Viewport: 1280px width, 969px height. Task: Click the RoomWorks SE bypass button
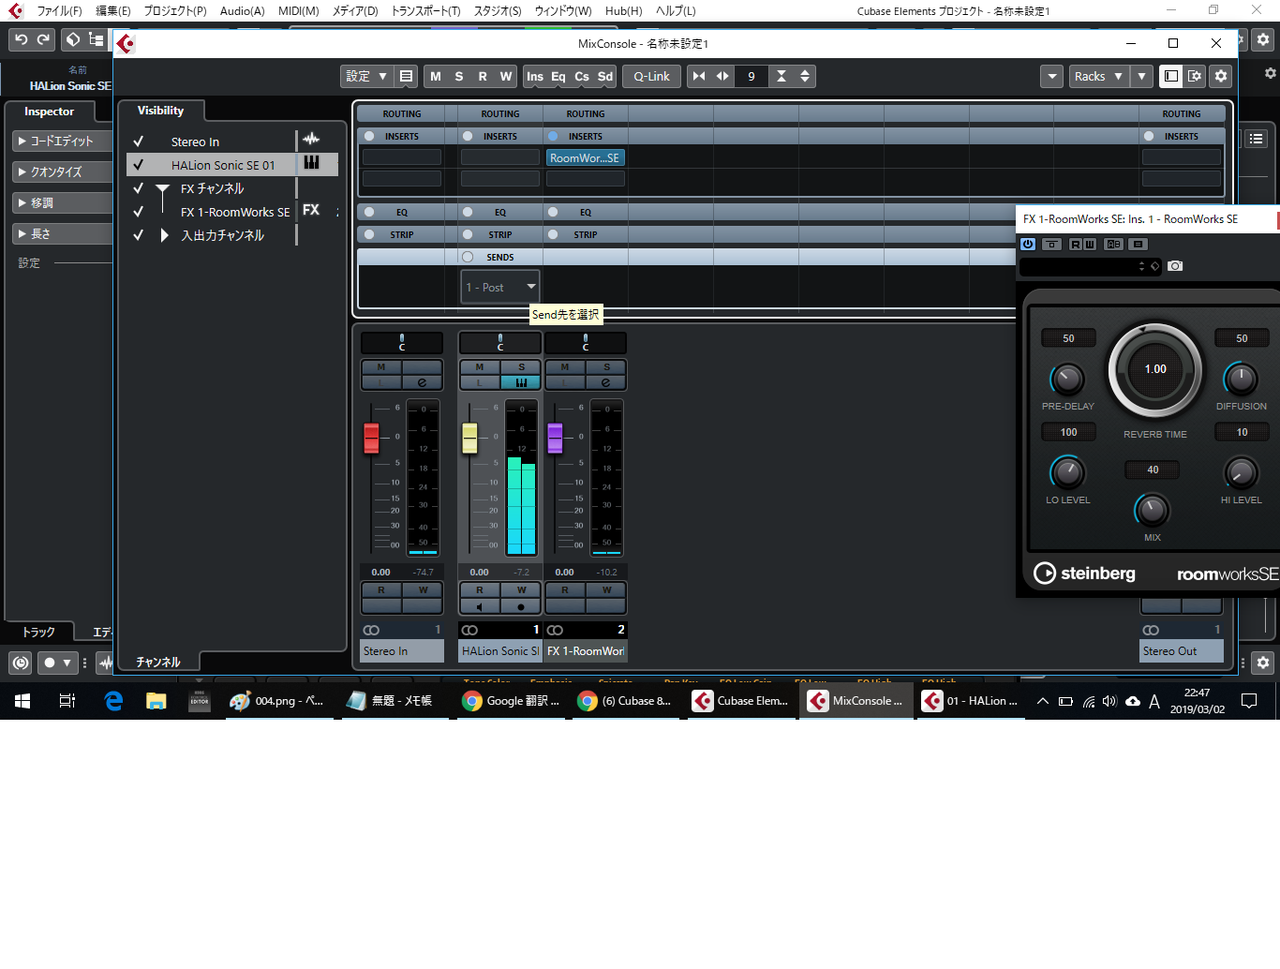coord(1051,244)
